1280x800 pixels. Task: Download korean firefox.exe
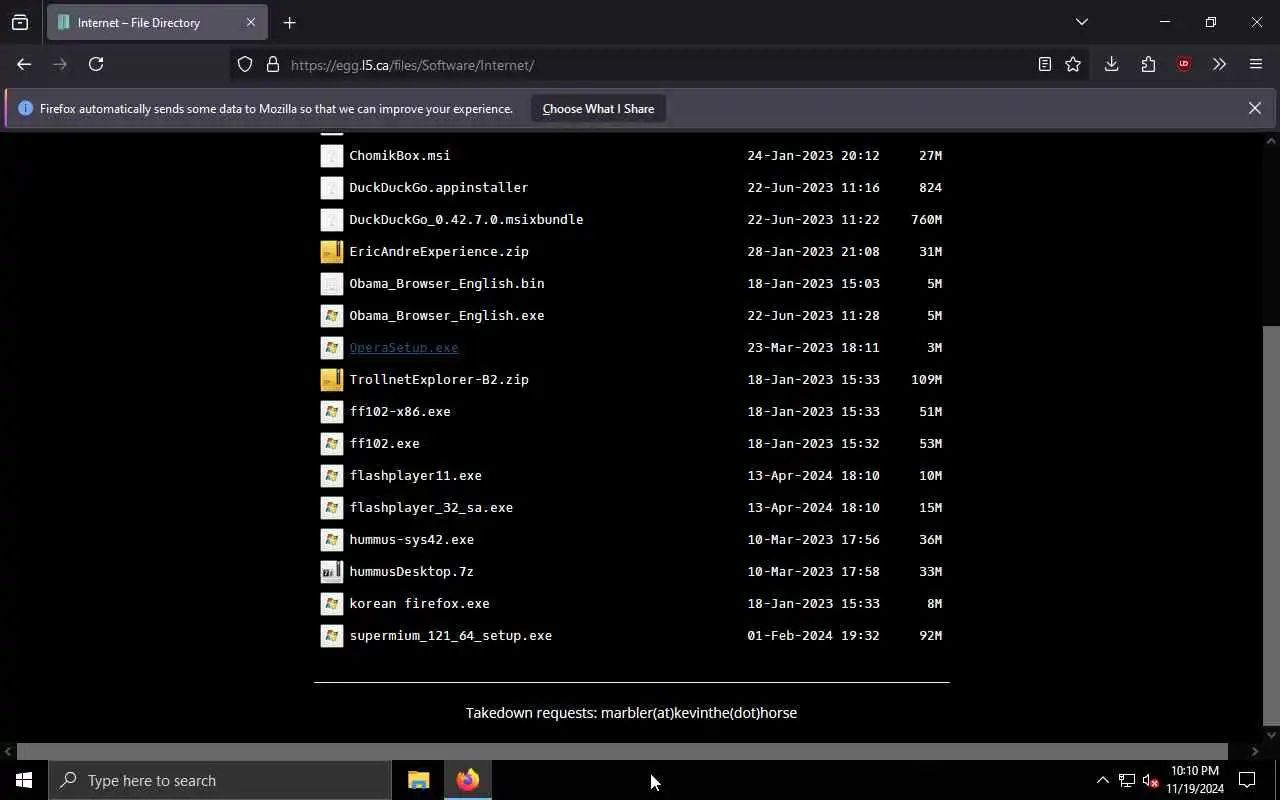point(419,604)
